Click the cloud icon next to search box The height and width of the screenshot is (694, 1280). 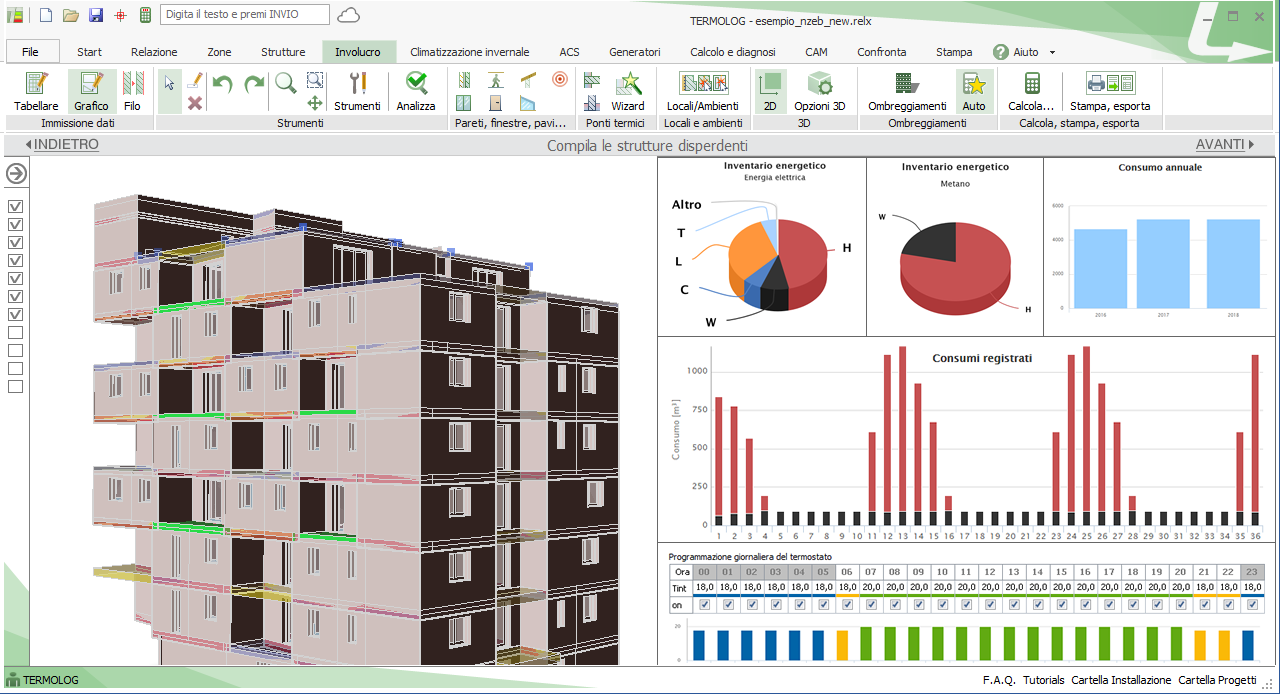pyautogui.click(x=349, y=15)
